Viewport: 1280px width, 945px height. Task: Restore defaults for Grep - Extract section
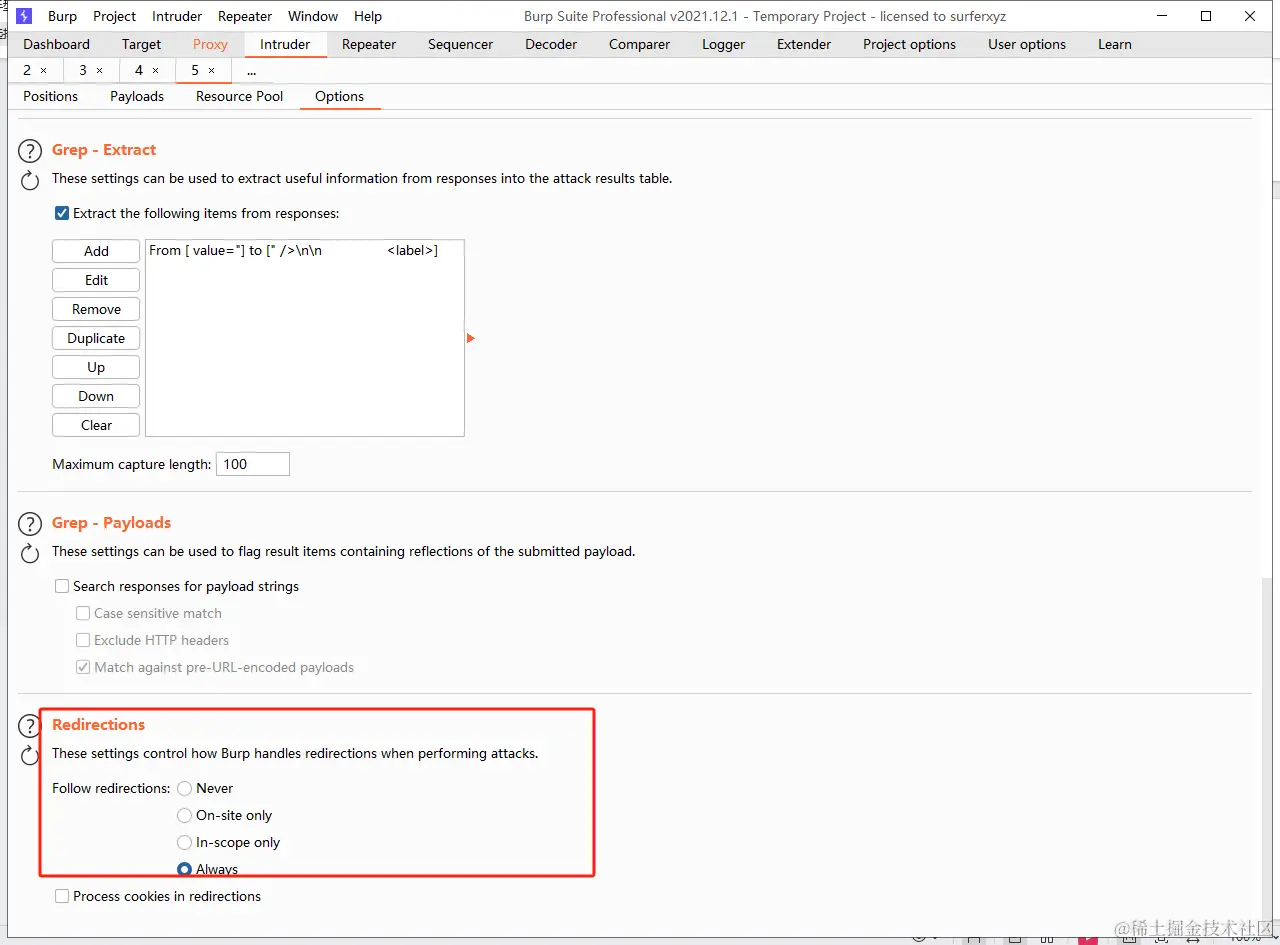click(30, 182)
